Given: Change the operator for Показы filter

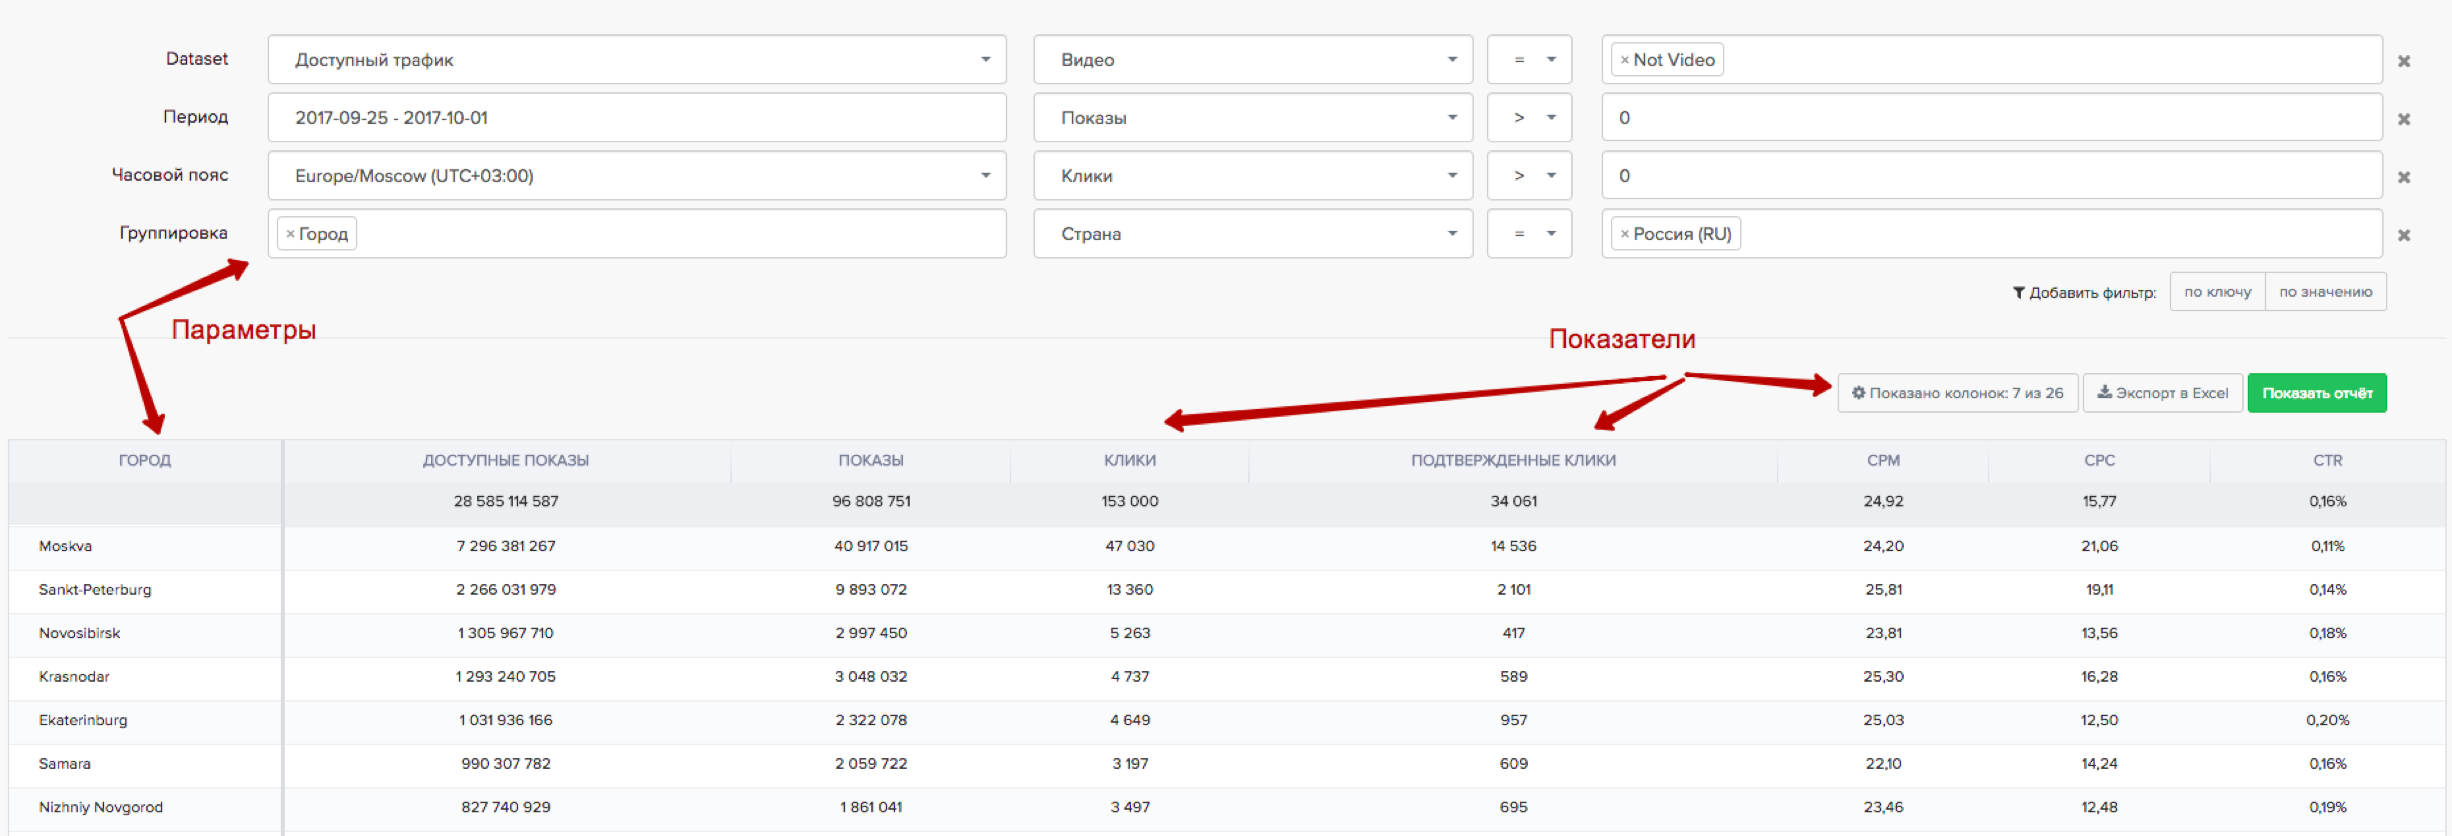Looking at the screenshot, I should (1529, 118).
